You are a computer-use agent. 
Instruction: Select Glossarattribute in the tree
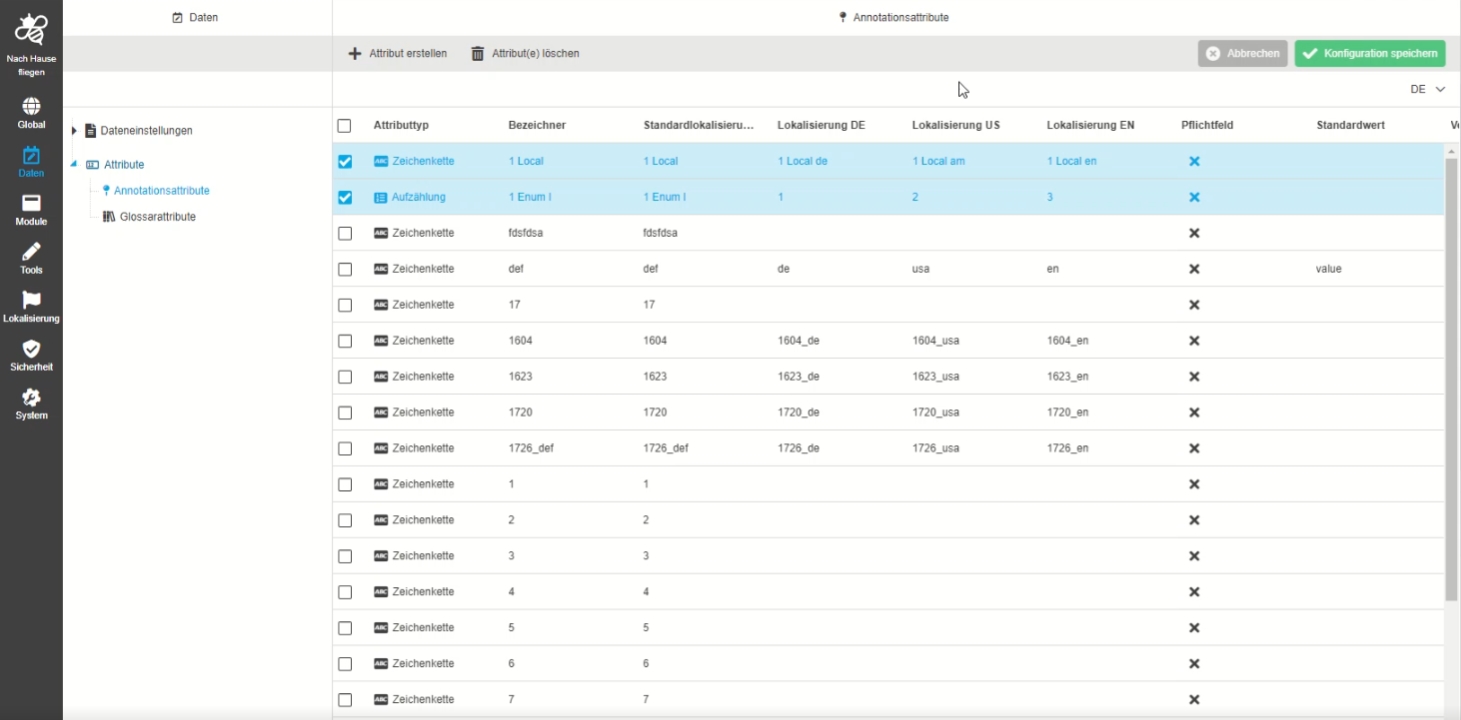pyautogui.click(x=157, y=217)
